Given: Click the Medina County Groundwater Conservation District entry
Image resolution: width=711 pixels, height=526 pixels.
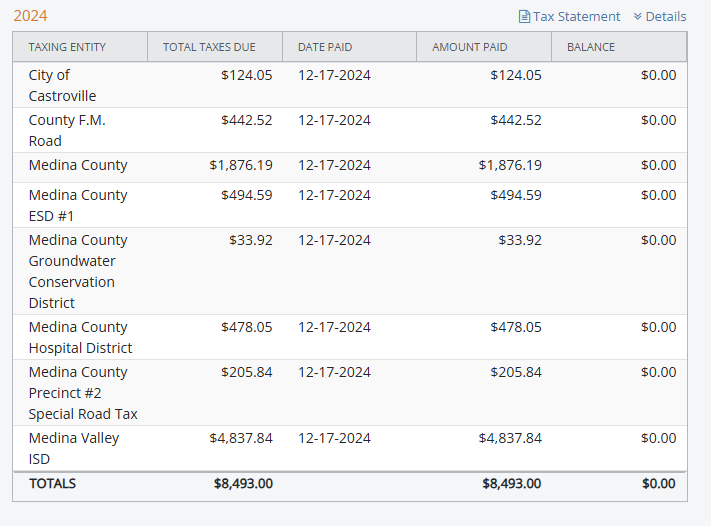Looking at the screenshot, I should click(x=77, y=271).
